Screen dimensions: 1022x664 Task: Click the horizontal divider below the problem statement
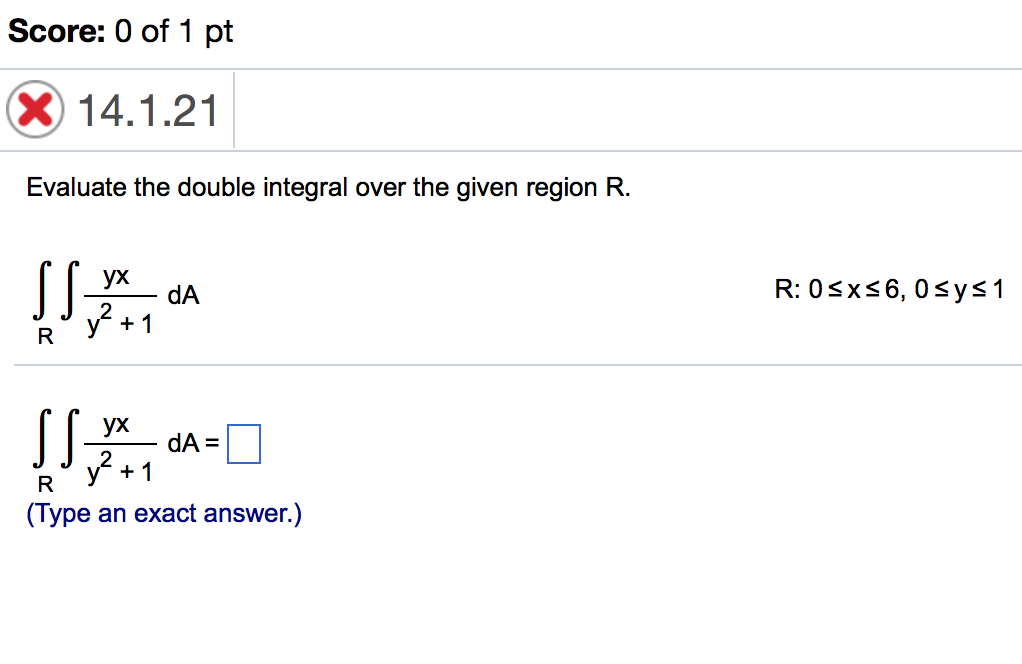(x=511, y=365)
